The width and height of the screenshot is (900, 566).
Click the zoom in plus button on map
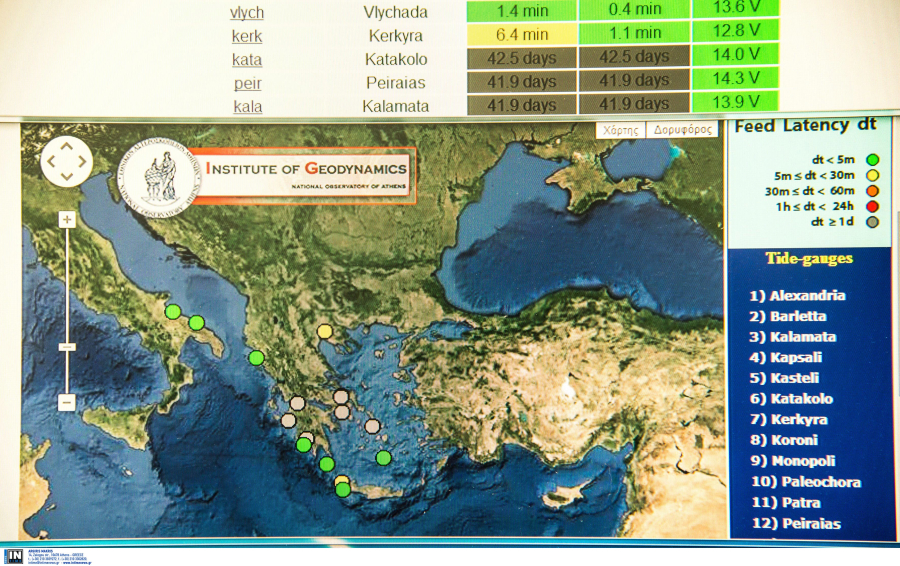click(67, 220)
